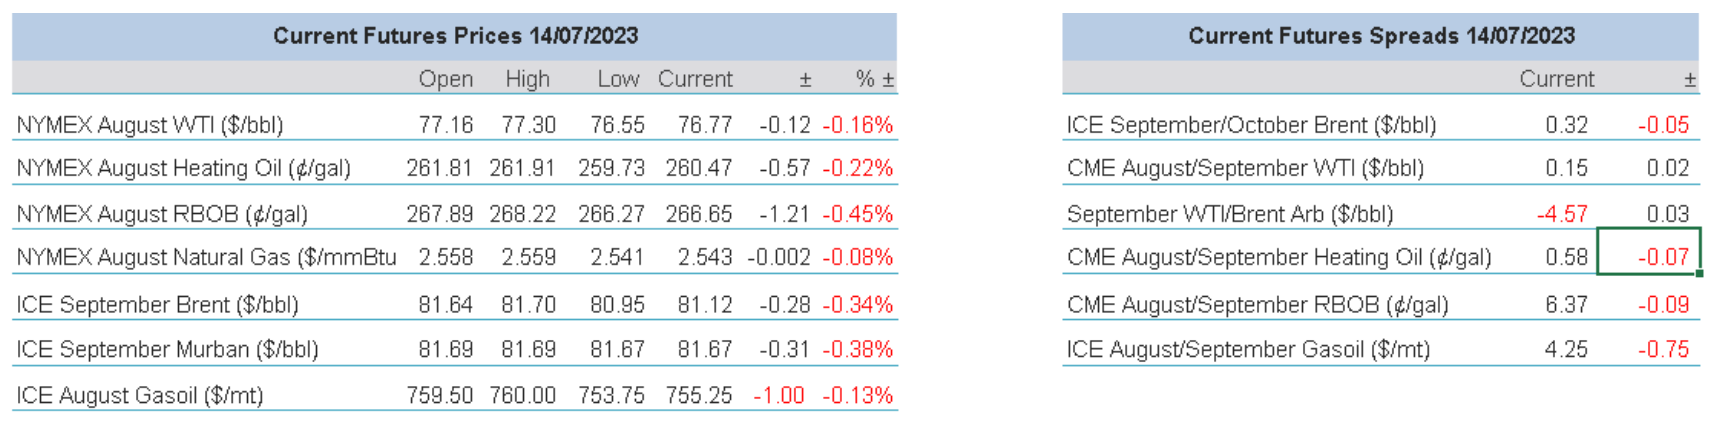Click the % ± column header
Viewport: 1715px width, 421px height.
875,79
